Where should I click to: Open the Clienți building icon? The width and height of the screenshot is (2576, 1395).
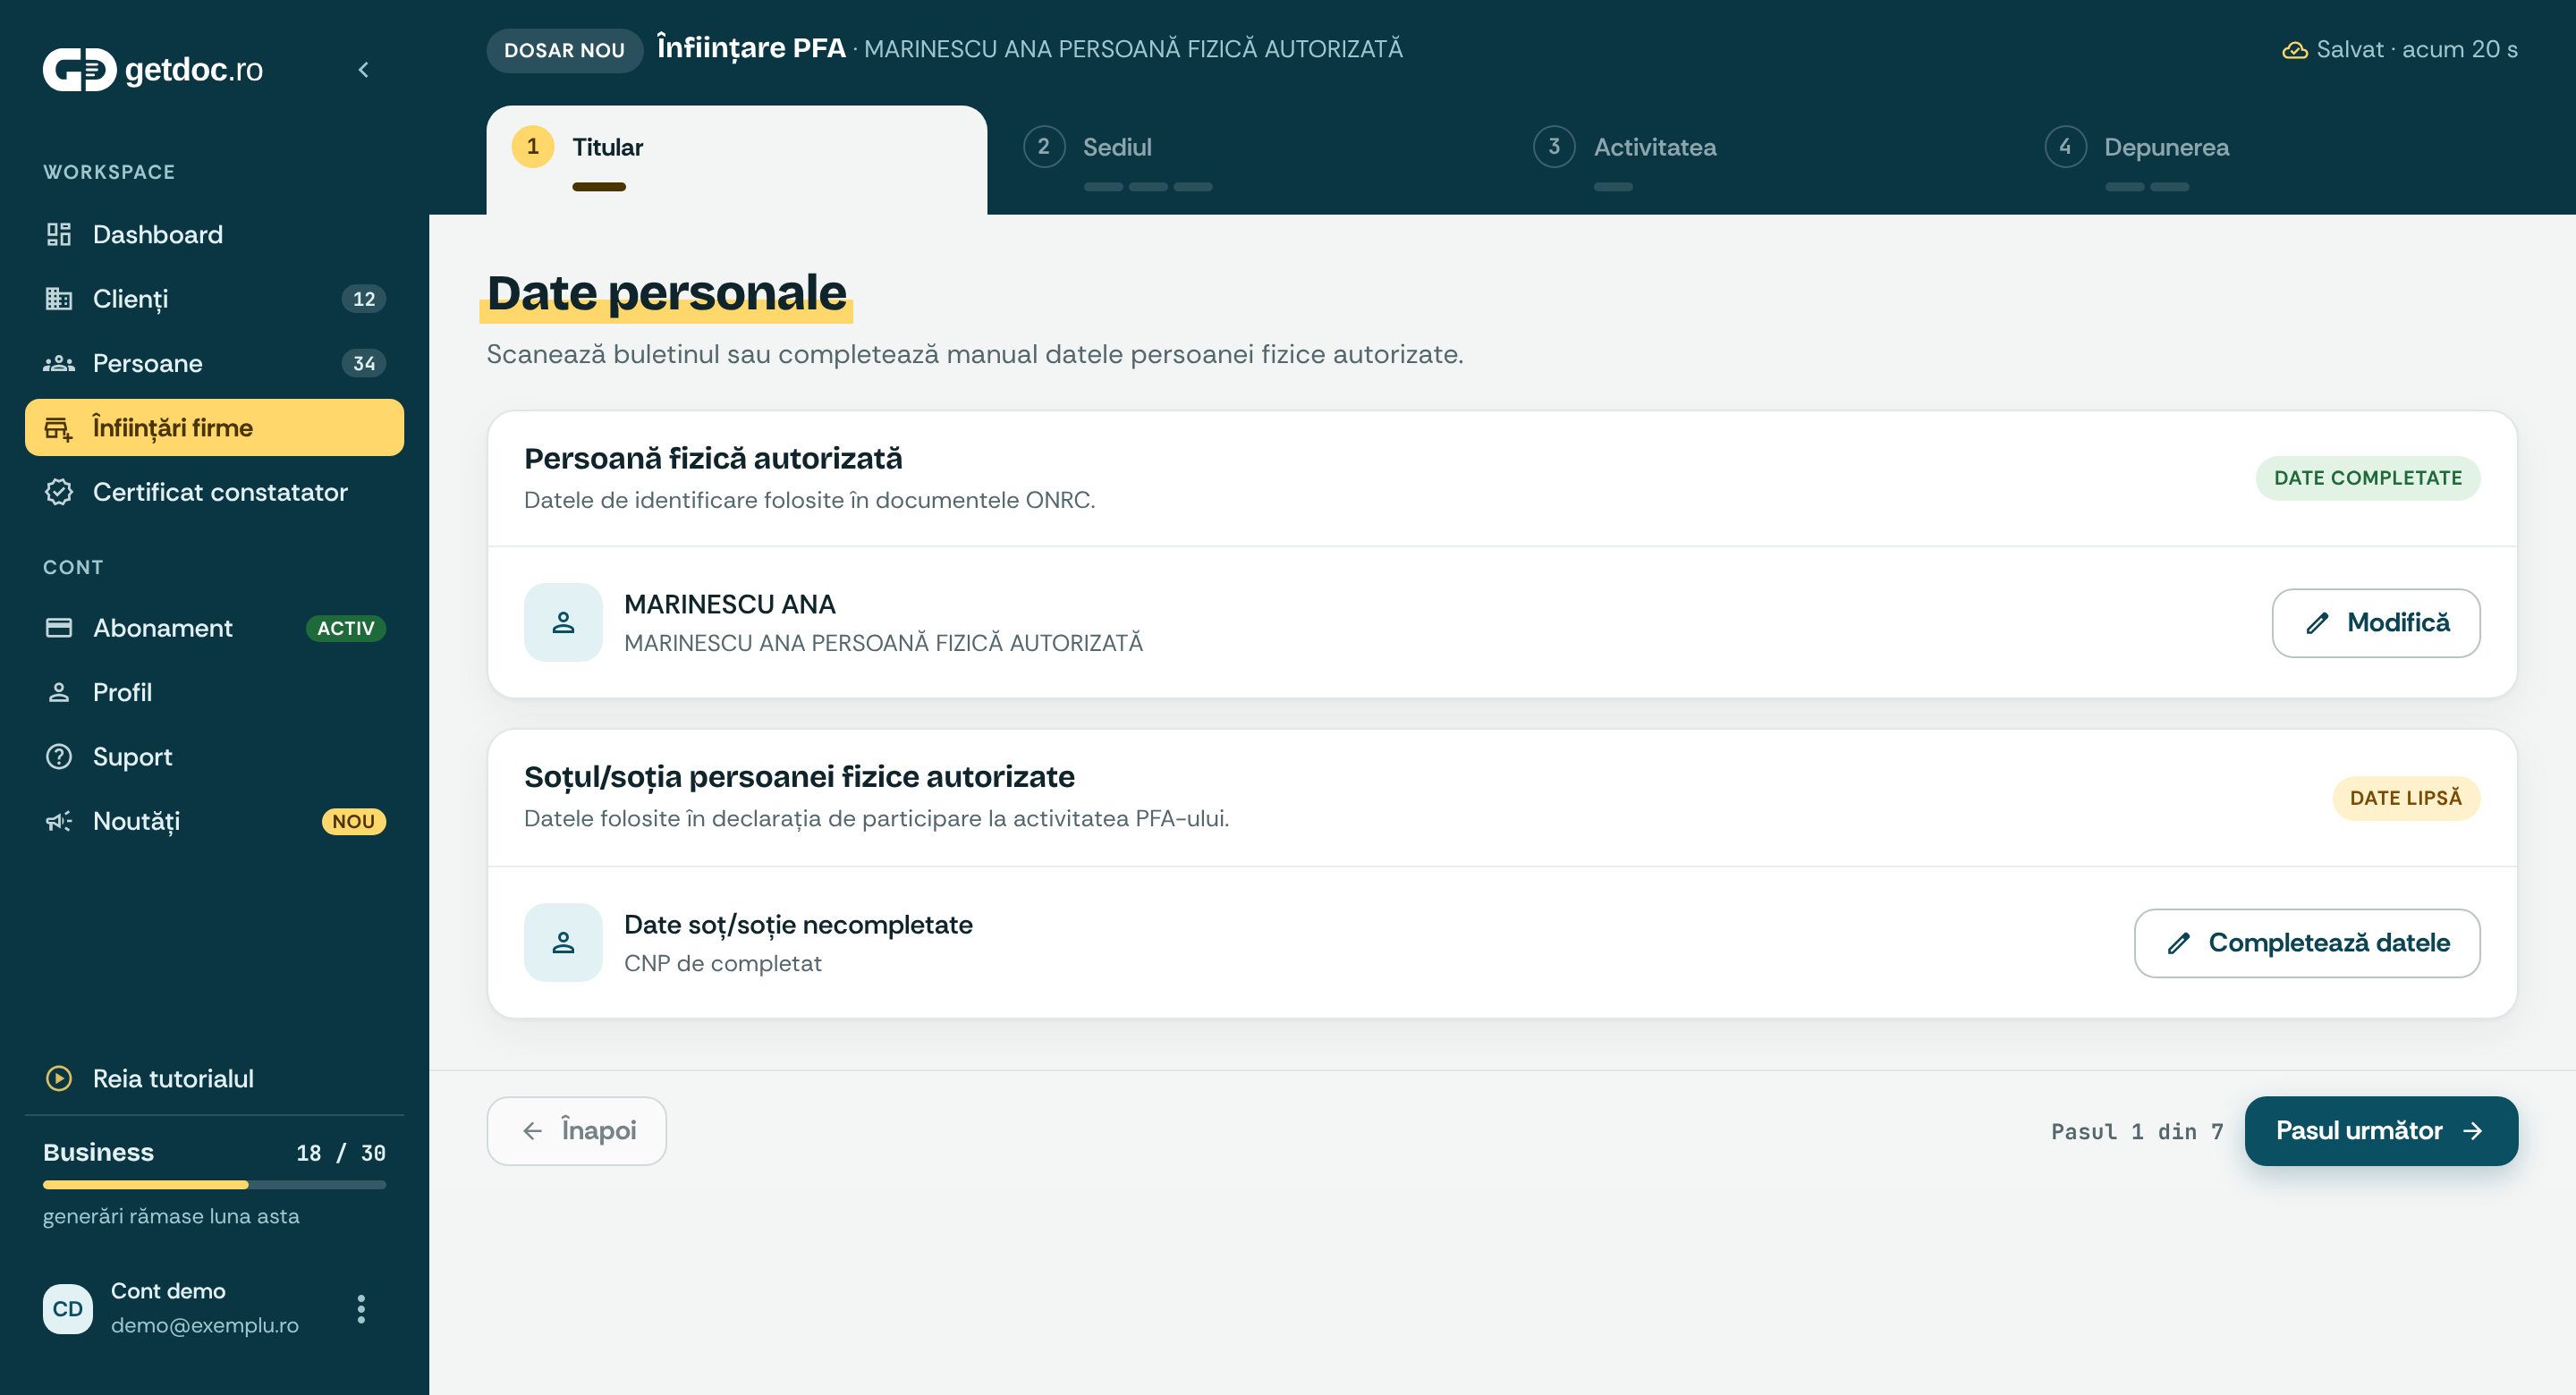point(59,298)
